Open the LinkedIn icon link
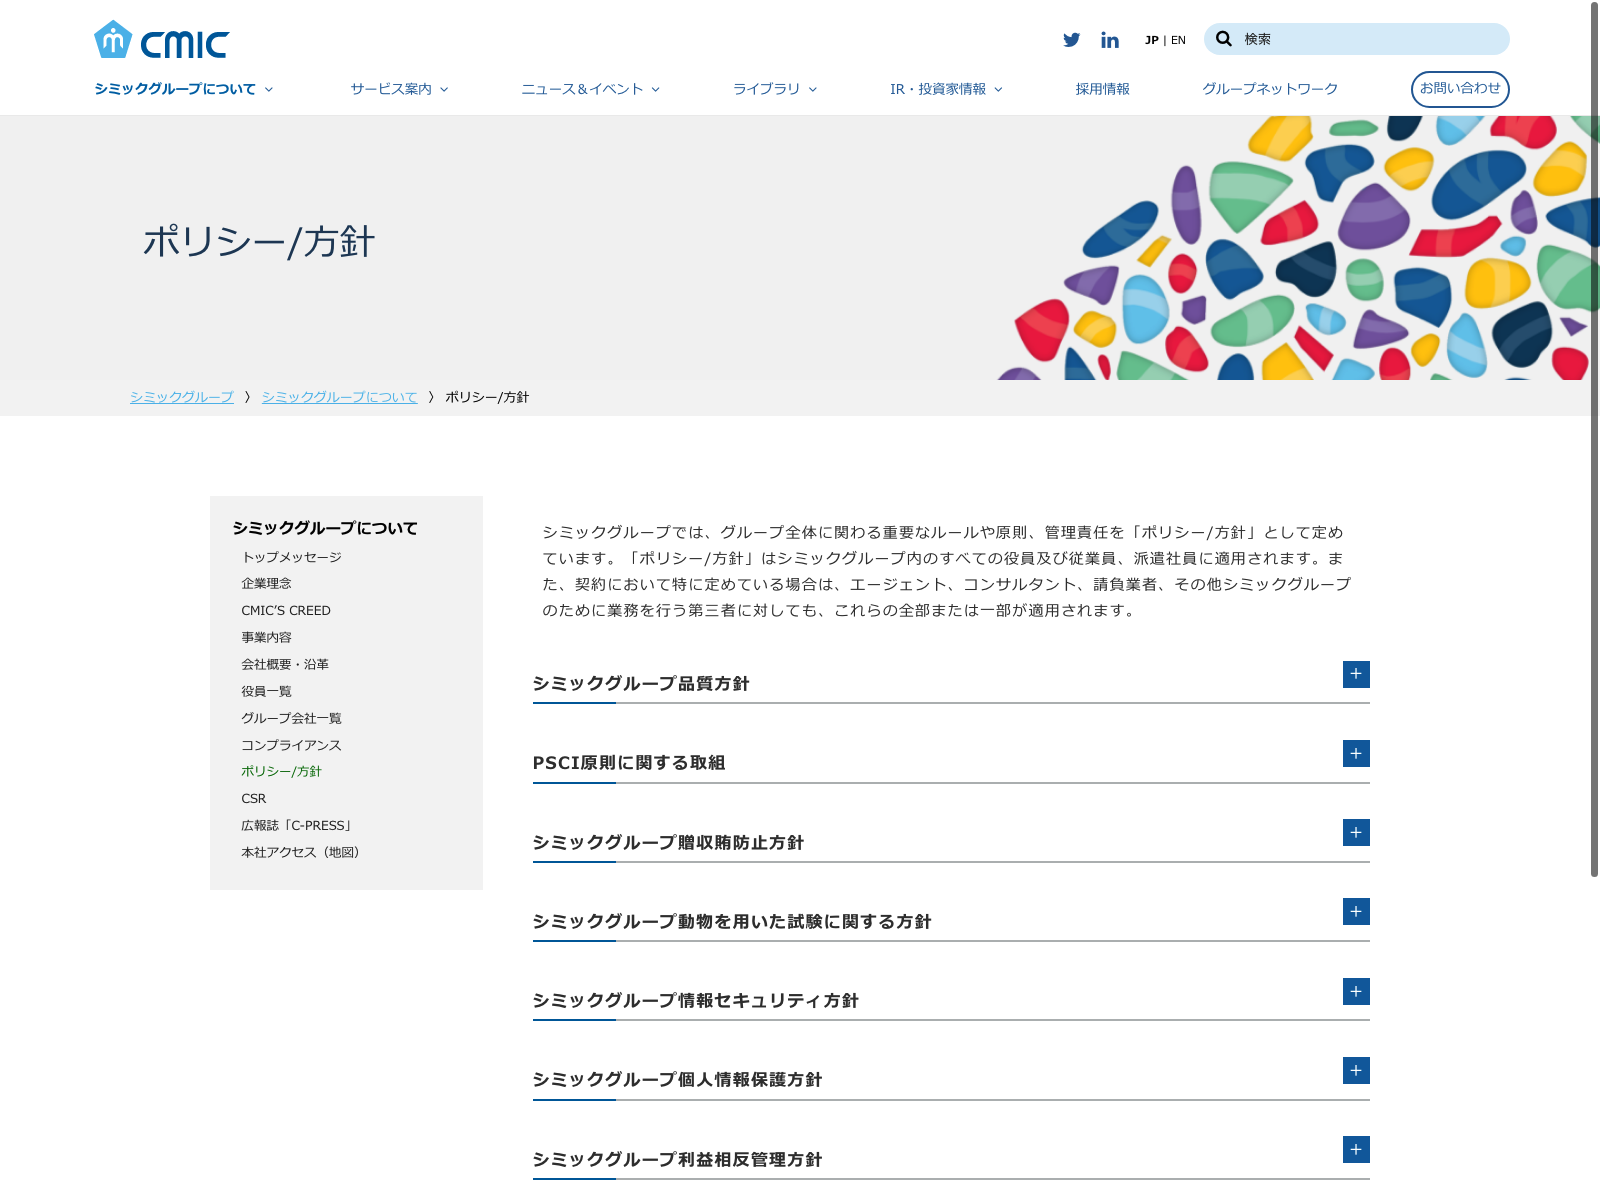This screenshot has width=1600, height=1200. [x=1109, y=40]
